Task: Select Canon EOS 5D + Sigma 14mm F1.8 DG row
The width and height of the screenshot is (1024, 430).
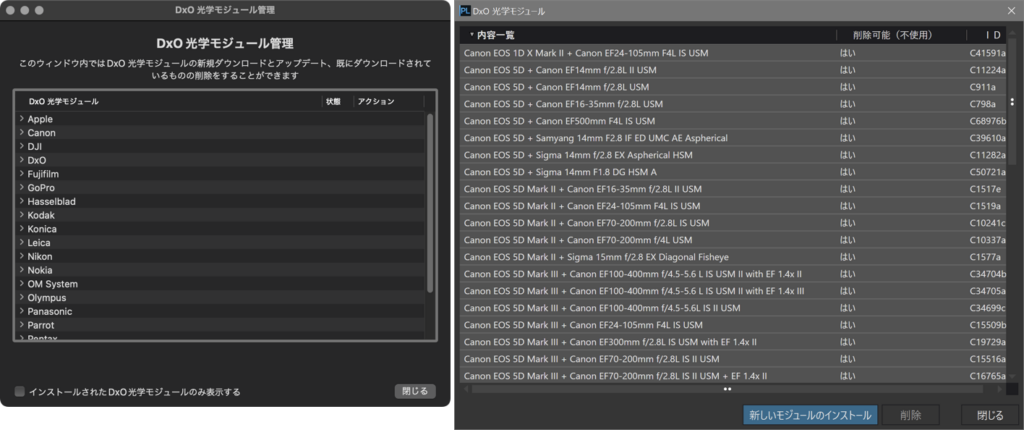Action: pyautogui.click(x=734, y=171)
